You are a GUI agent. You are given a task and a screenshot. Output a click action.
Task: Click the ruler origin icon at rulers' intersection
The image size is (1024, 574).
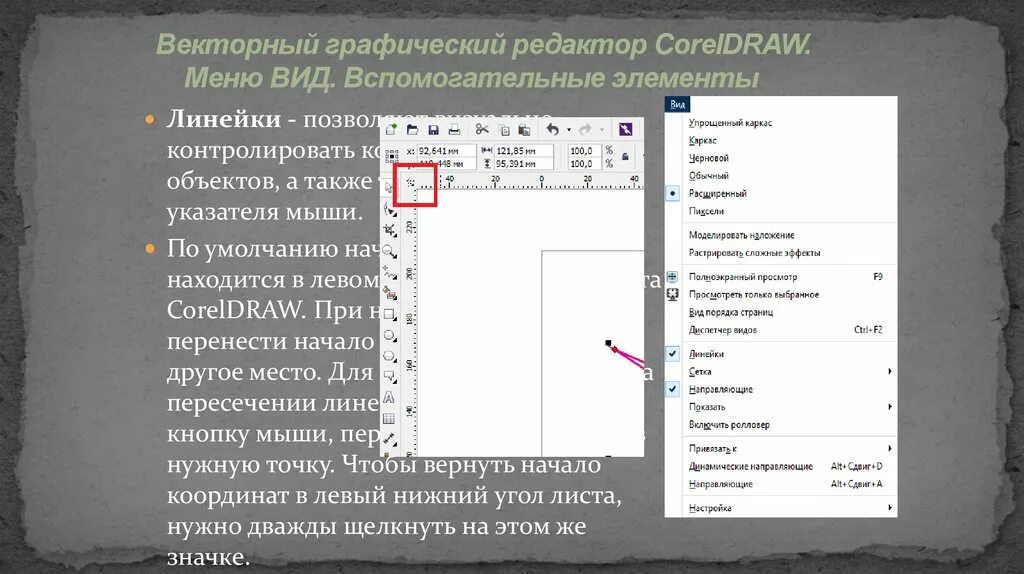coord(411,183)
